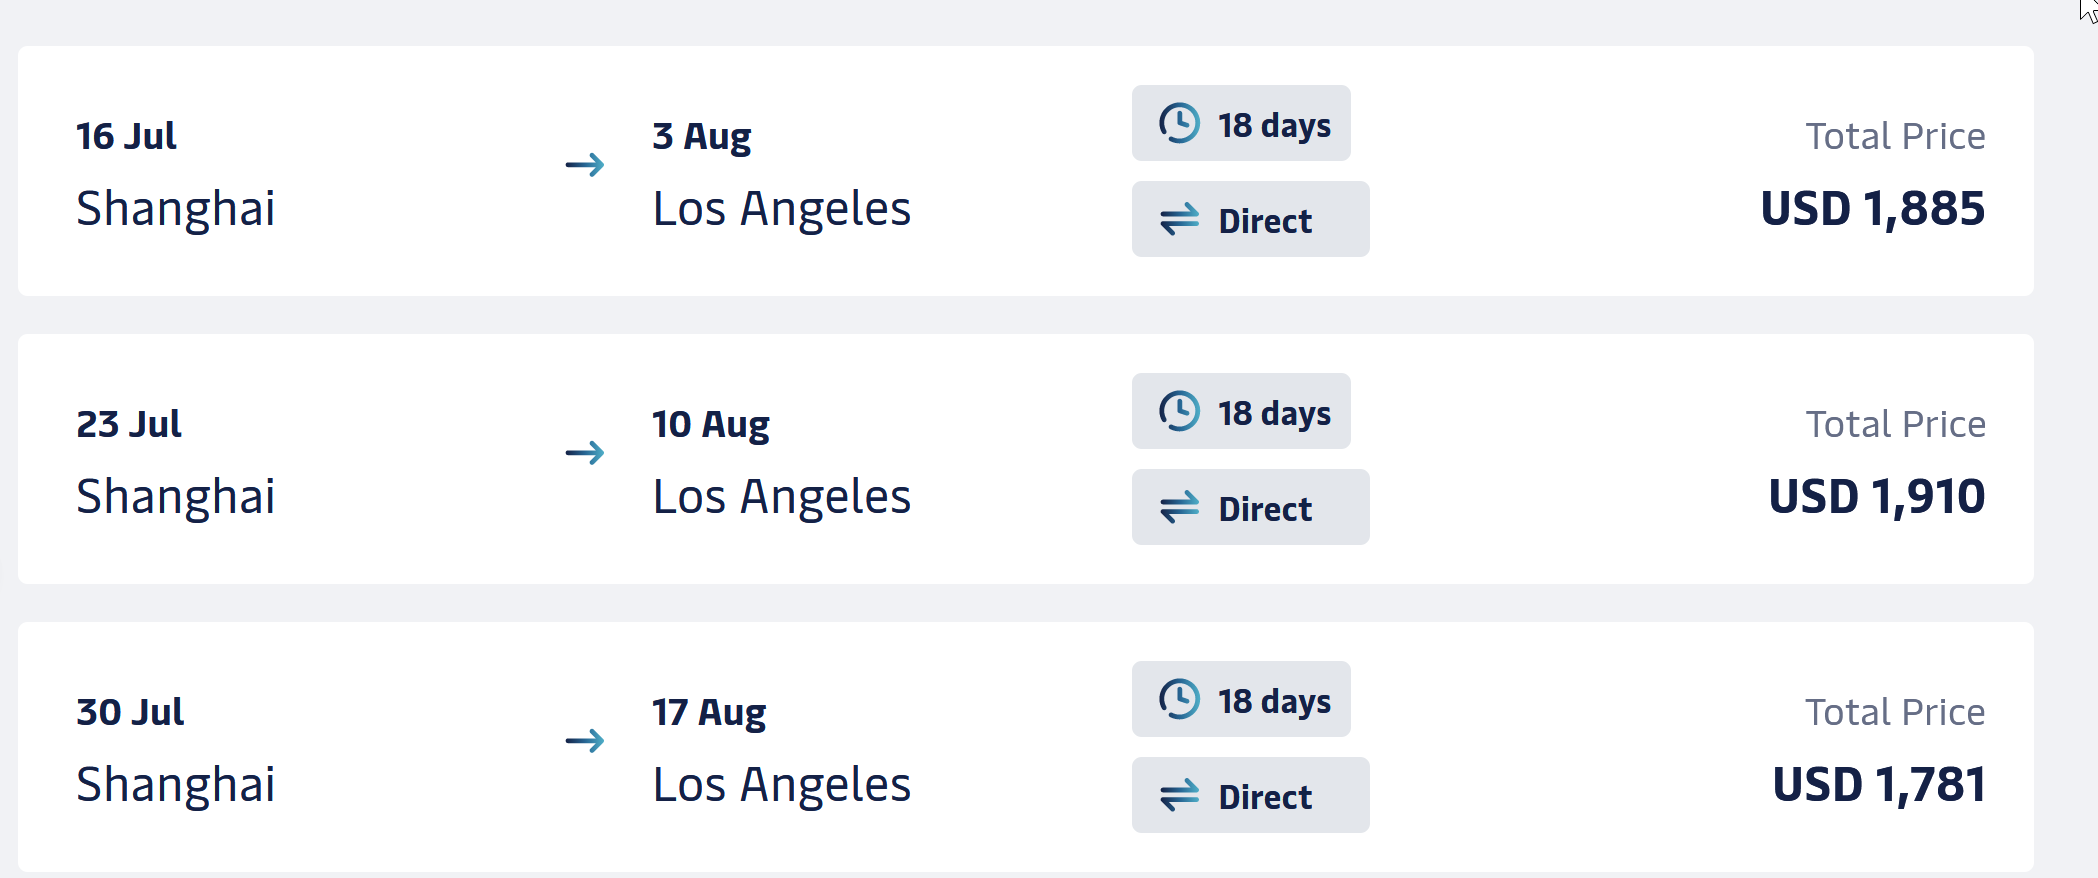2098x878 pixels.
Task: Click the route arrow on 16 Jul flight
Action: tap(585, 165)
